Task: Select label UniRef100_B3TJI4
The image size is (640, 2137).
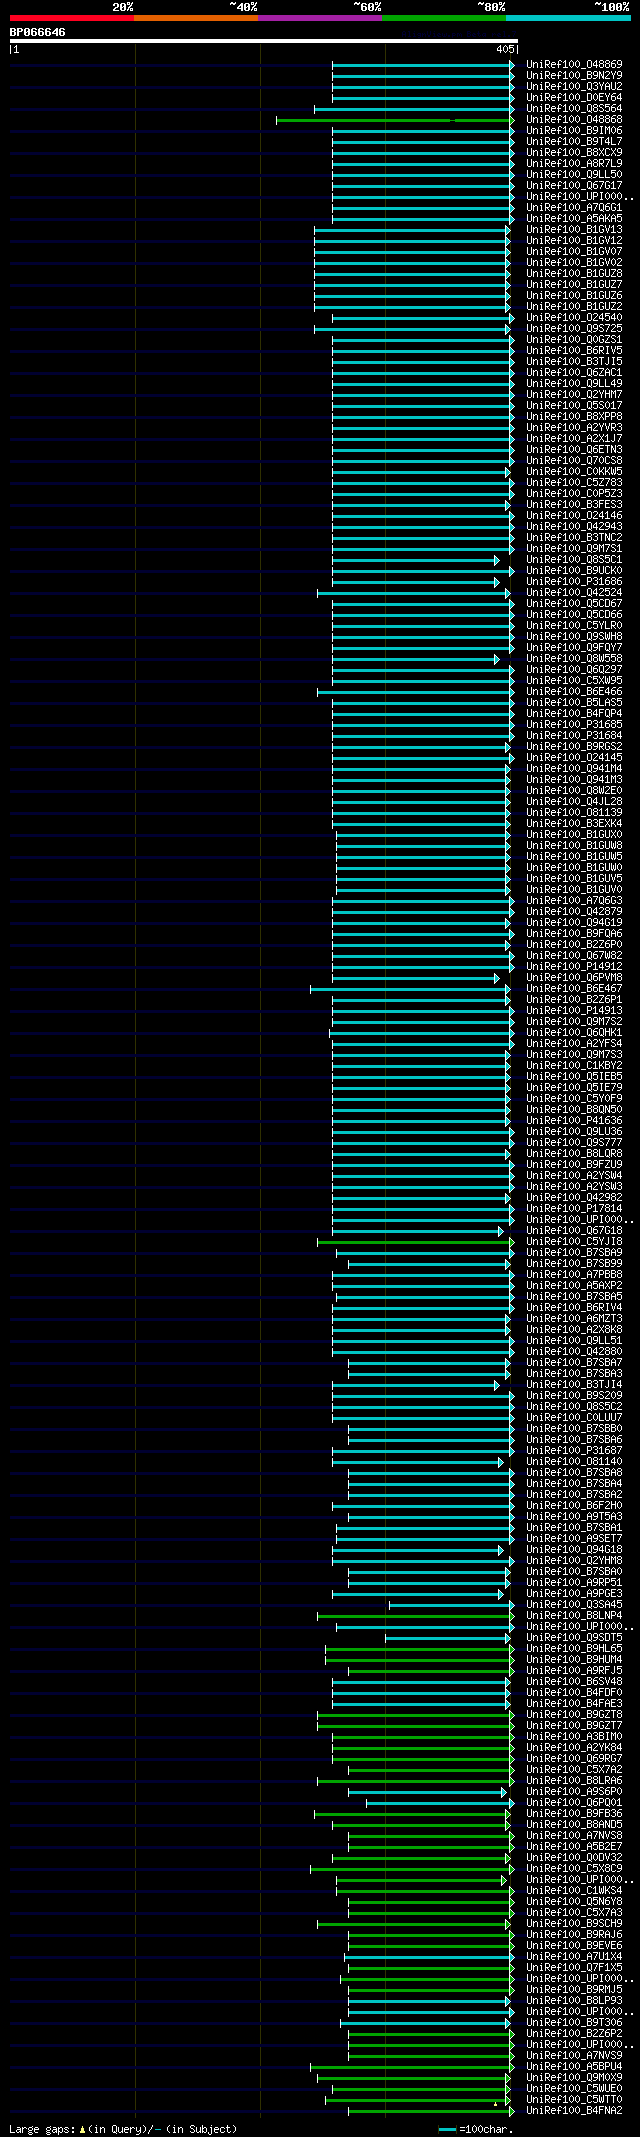Action: 574,1385
